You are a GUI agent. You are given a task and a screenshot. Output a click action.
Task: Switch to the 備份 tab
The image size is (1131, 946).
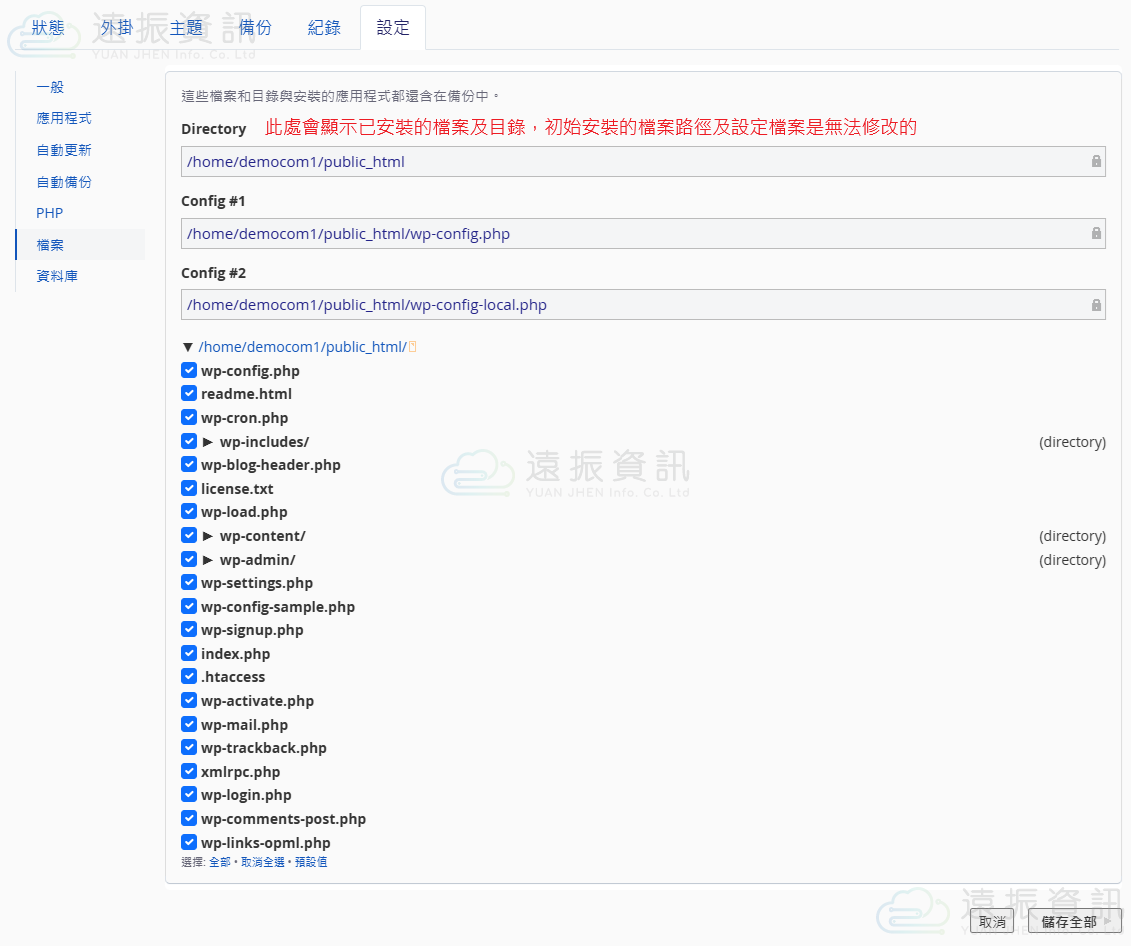click(255, 28)
